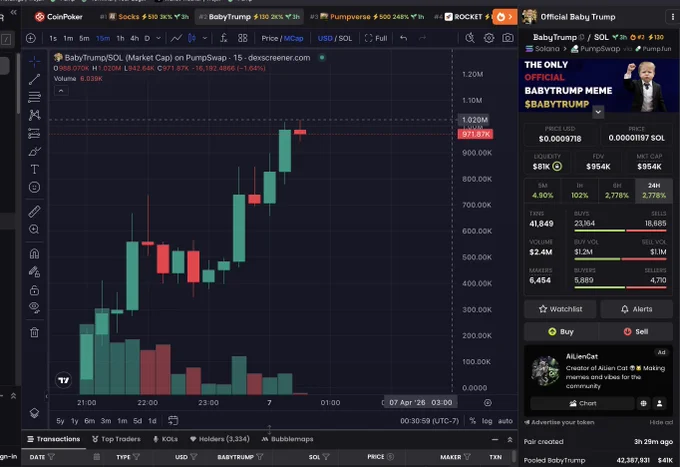Expand the chart style dropdown arrow
The image size is (680, 467).
pyautogui.click(x=205, y=38)
